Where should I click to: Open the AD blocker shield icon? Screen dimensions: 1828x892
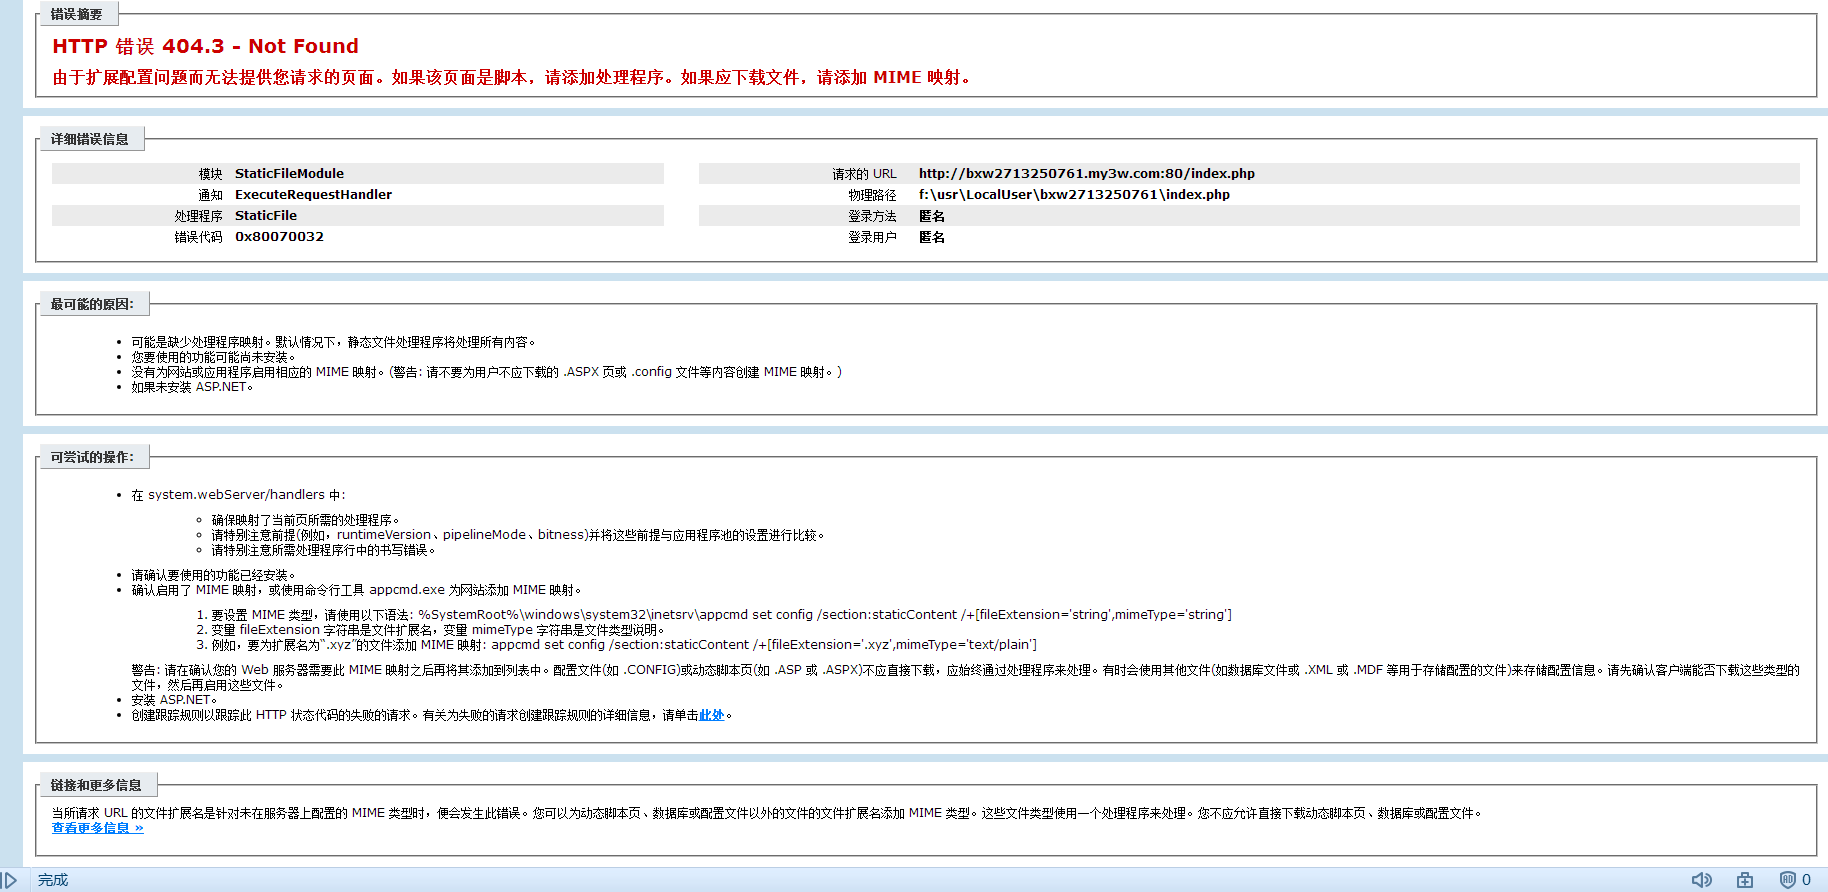click(x=1787, y=880)
